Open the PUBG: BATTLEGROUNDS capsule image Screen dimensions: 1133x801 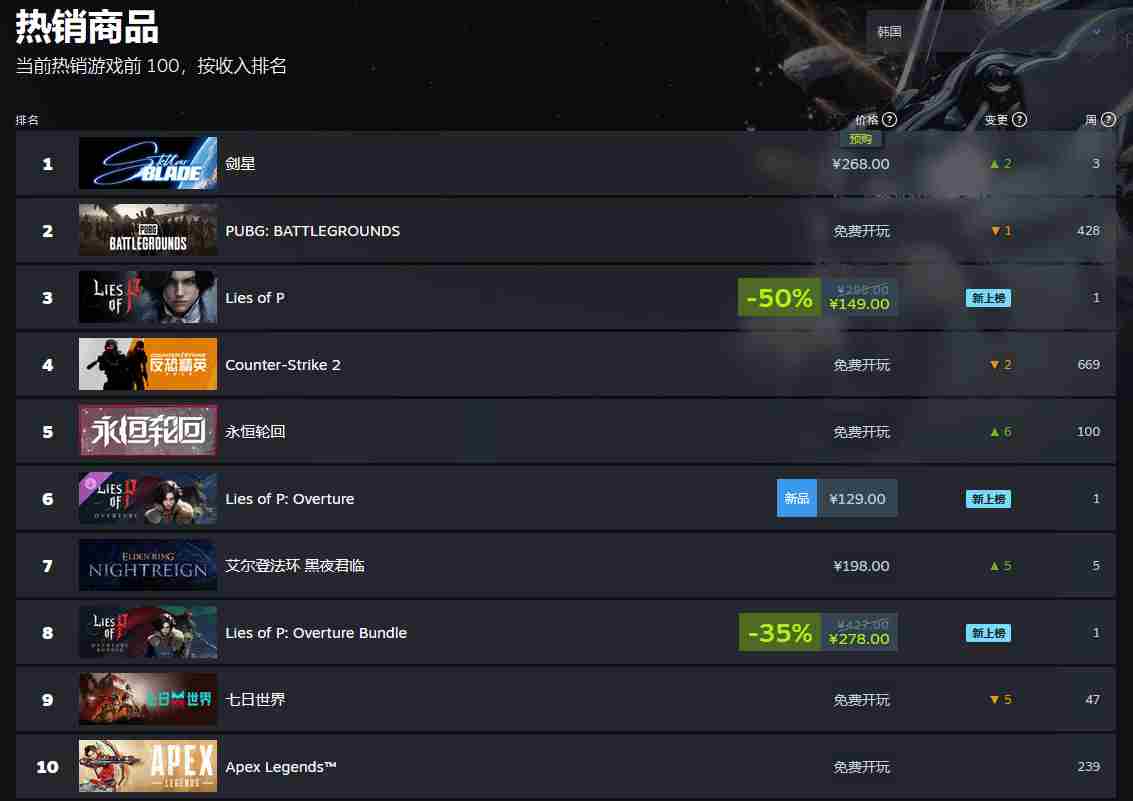(147, 230)
